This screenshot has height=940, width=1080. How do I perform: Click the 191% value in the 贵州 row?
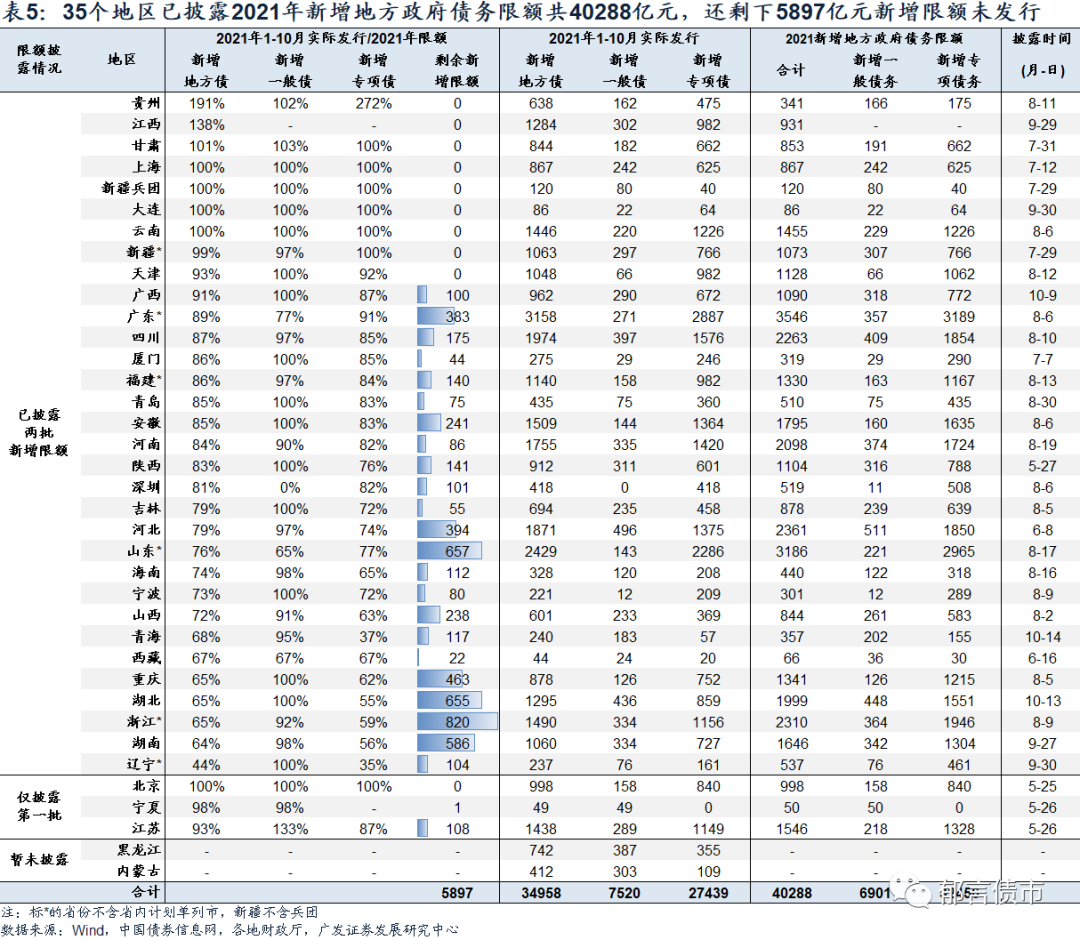click(207, 103)
